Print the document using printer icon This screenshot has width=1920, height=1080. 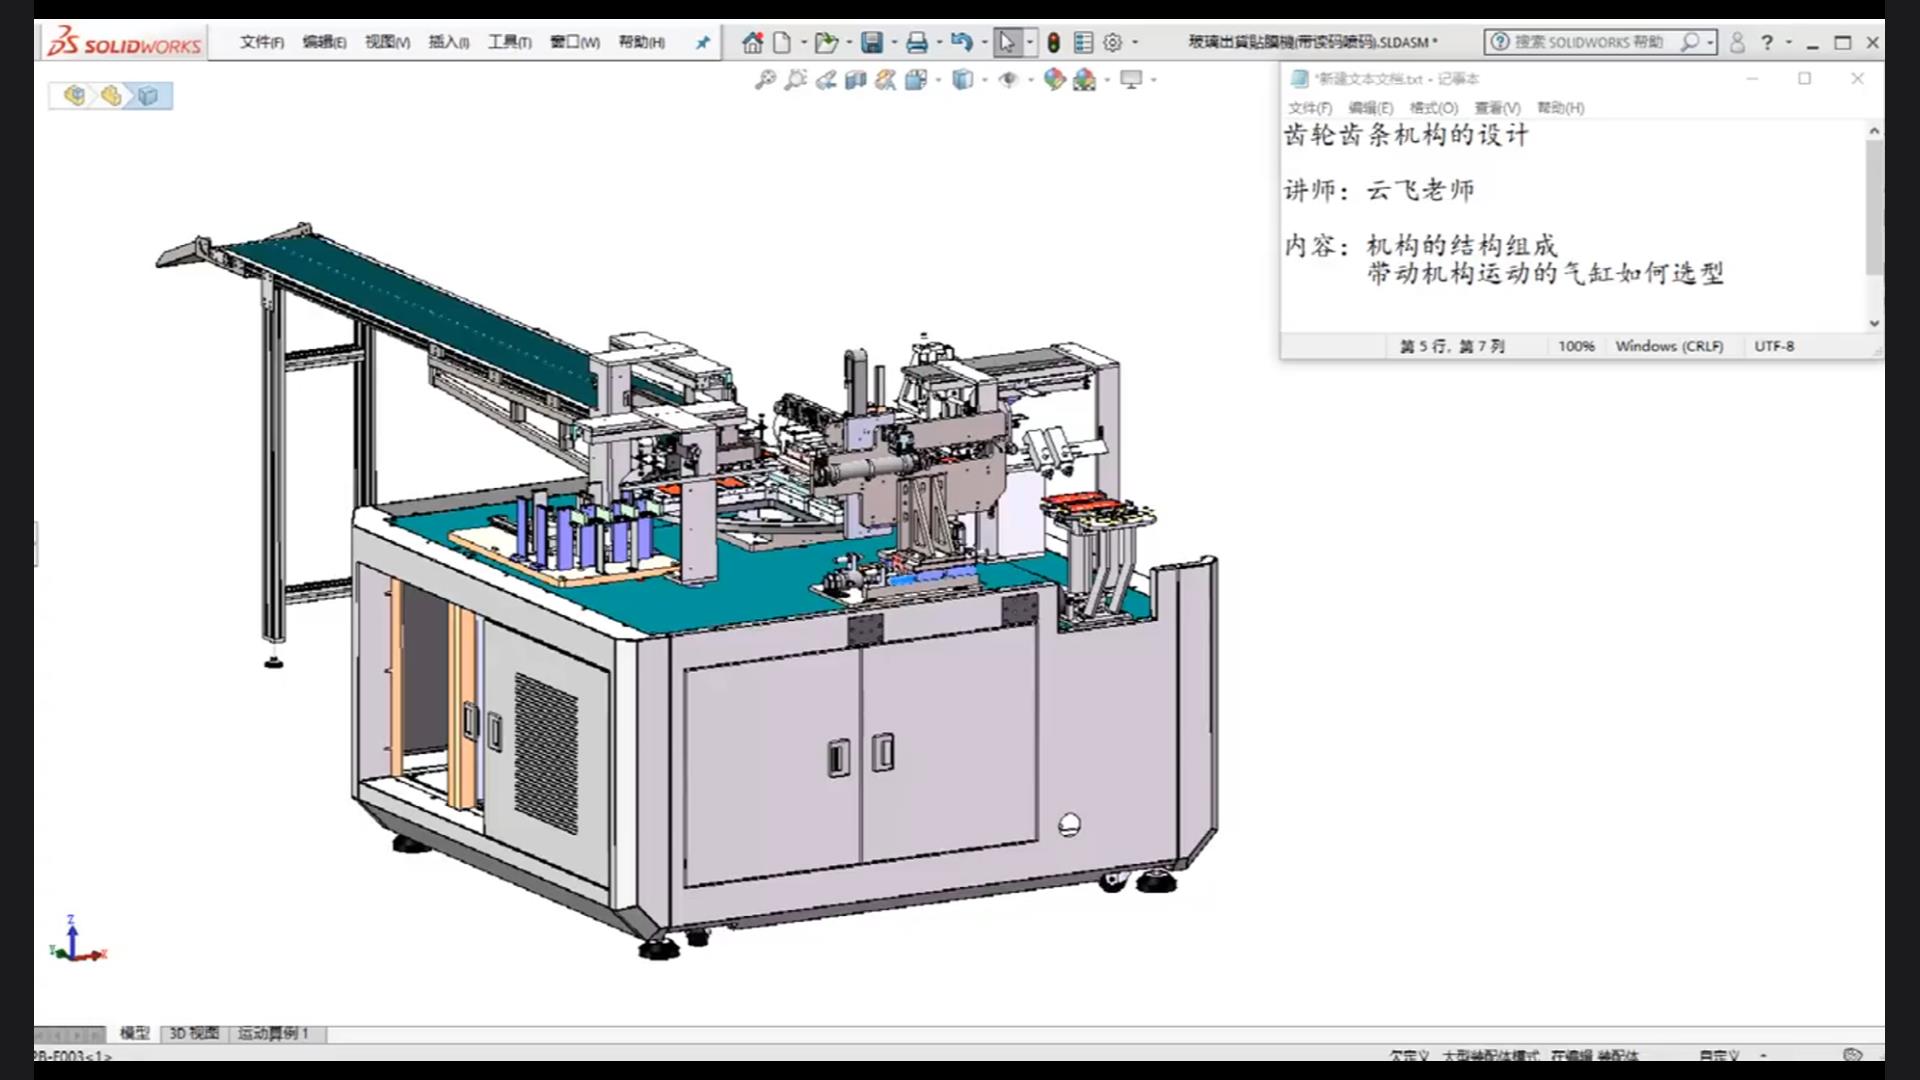[x=916, y=42]
